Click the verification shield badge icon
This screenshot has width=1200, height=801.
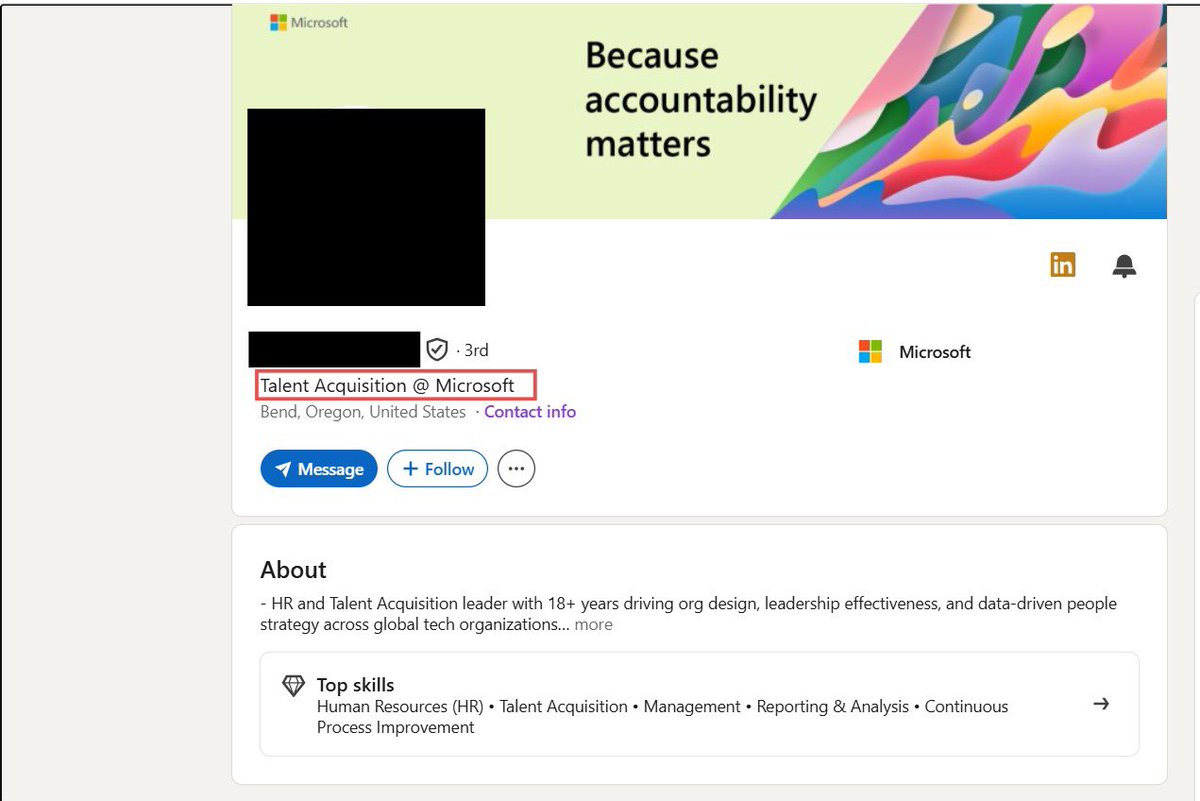point(436,349)
